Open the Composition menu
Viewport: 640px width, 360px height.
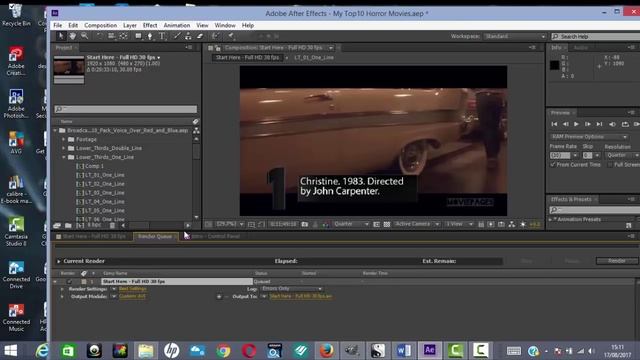click(x=100, y=25)
